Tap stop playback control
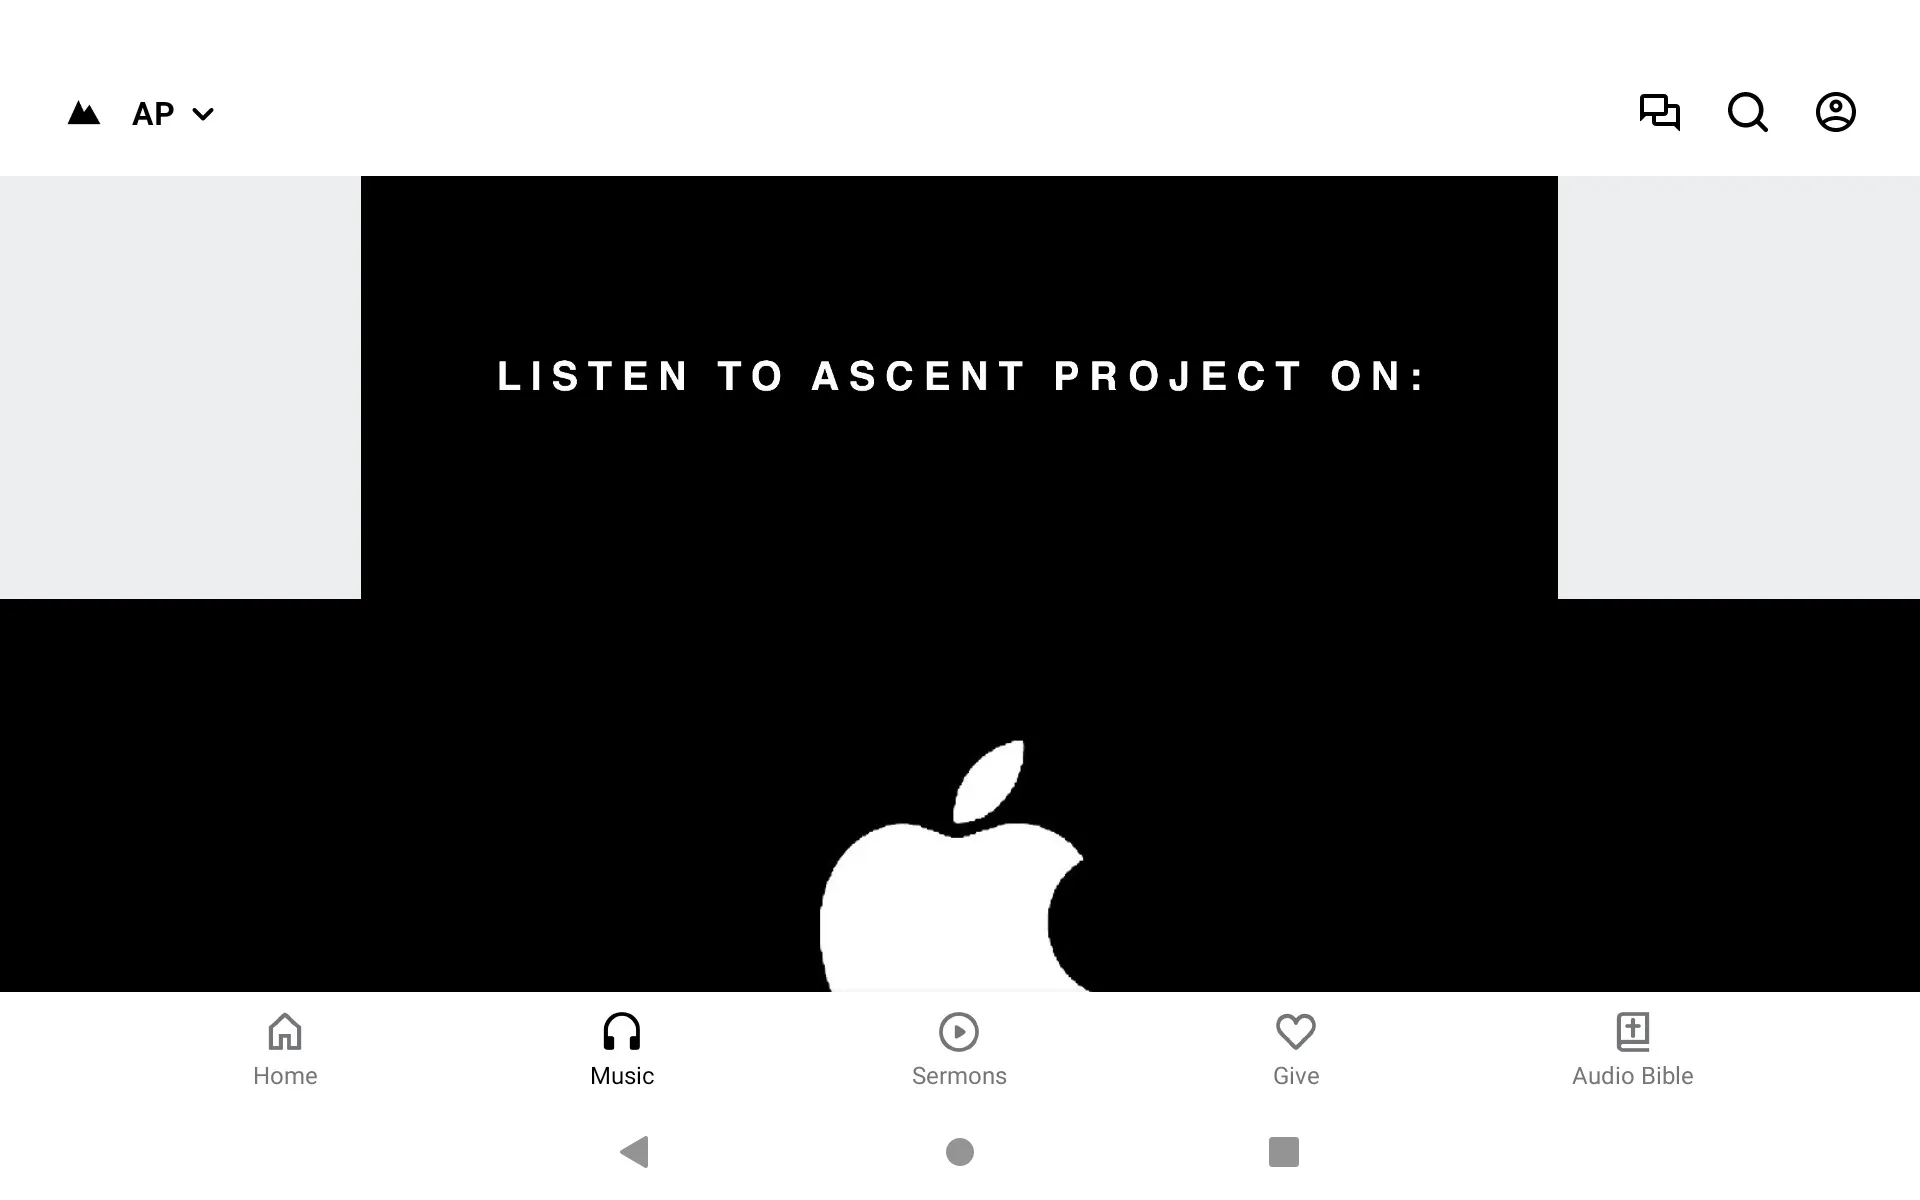This screenshot has height=1200, width=1920. (1283, 1152)
